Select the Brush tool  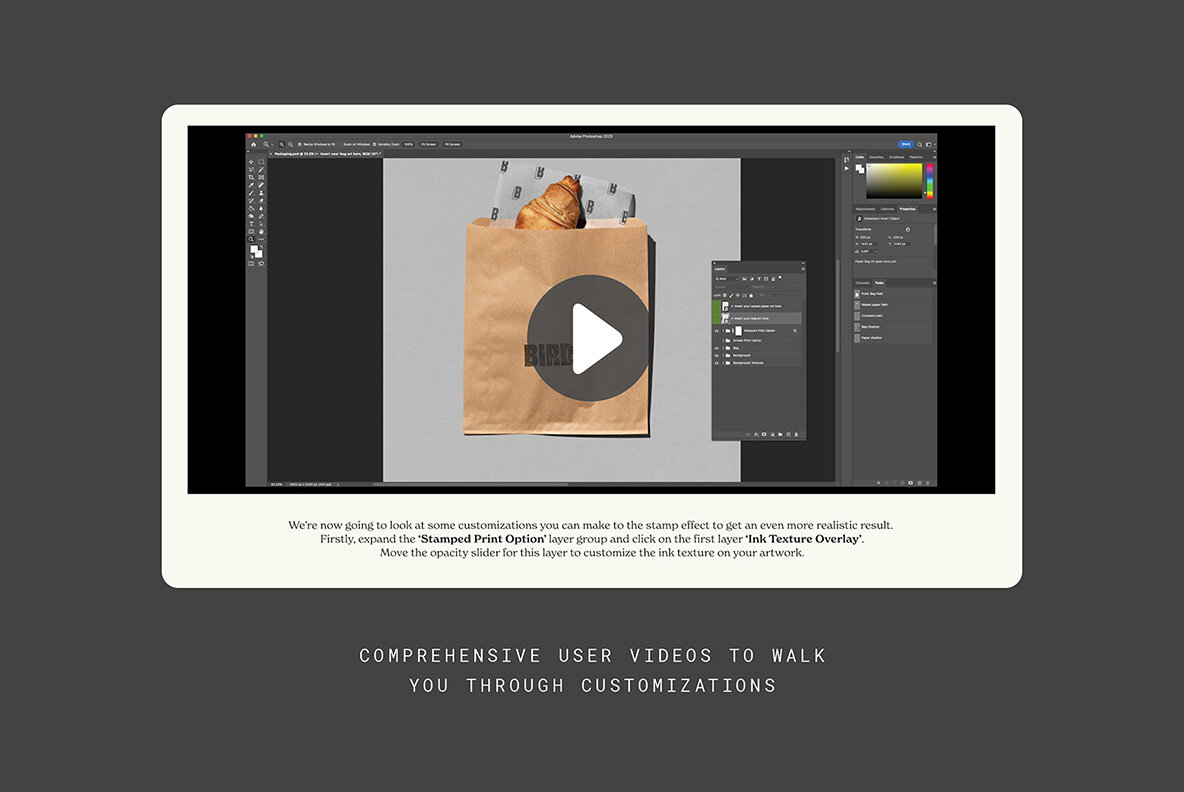[x=251, y=192]
